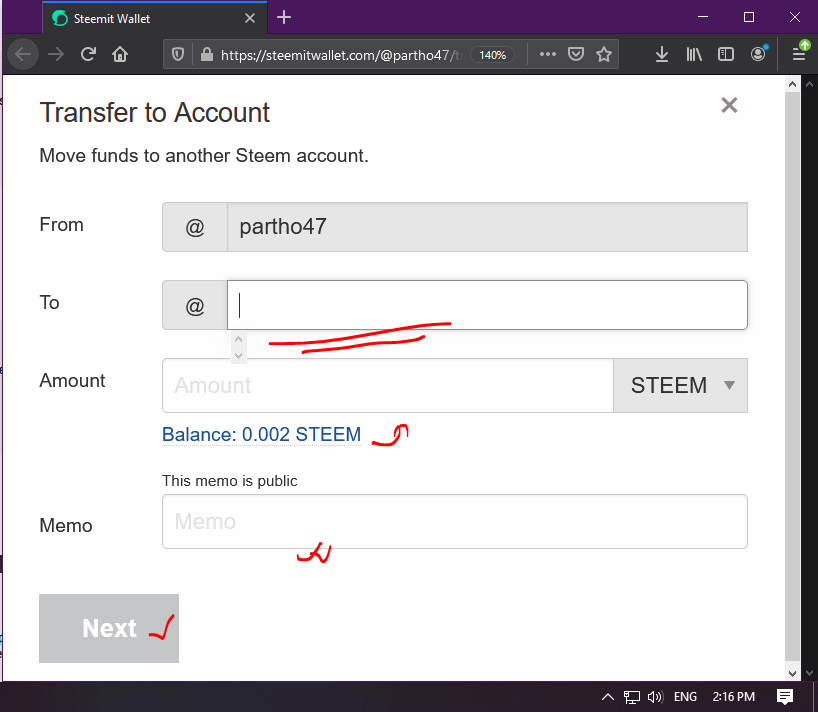Click the 'Transfer to Account' heading
This screenshot has height=712, width=818.
(x=154, y=112)
